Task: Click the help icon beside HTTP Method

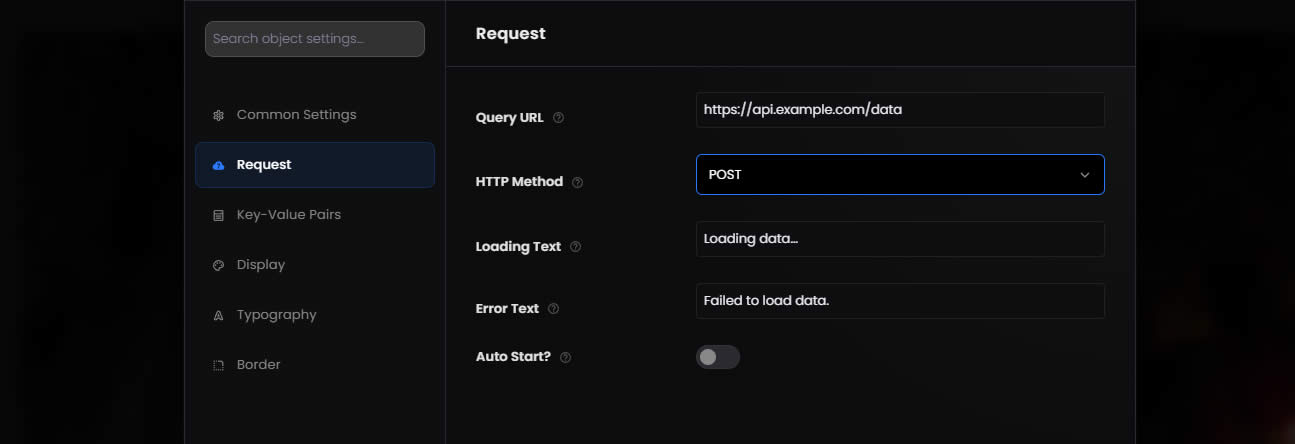Action: click(x=577, y=182)
